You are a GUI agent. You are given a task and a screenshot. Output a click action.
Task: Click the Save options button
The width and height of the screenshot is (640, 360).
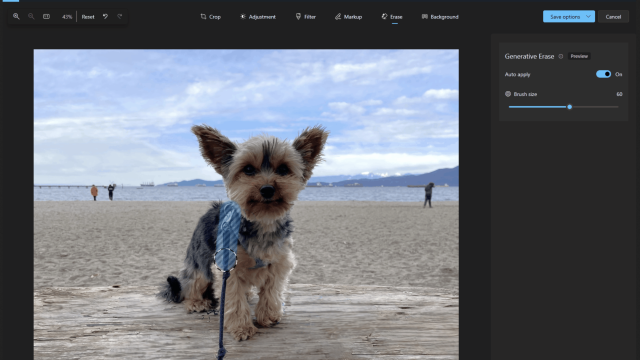[564, 17]
